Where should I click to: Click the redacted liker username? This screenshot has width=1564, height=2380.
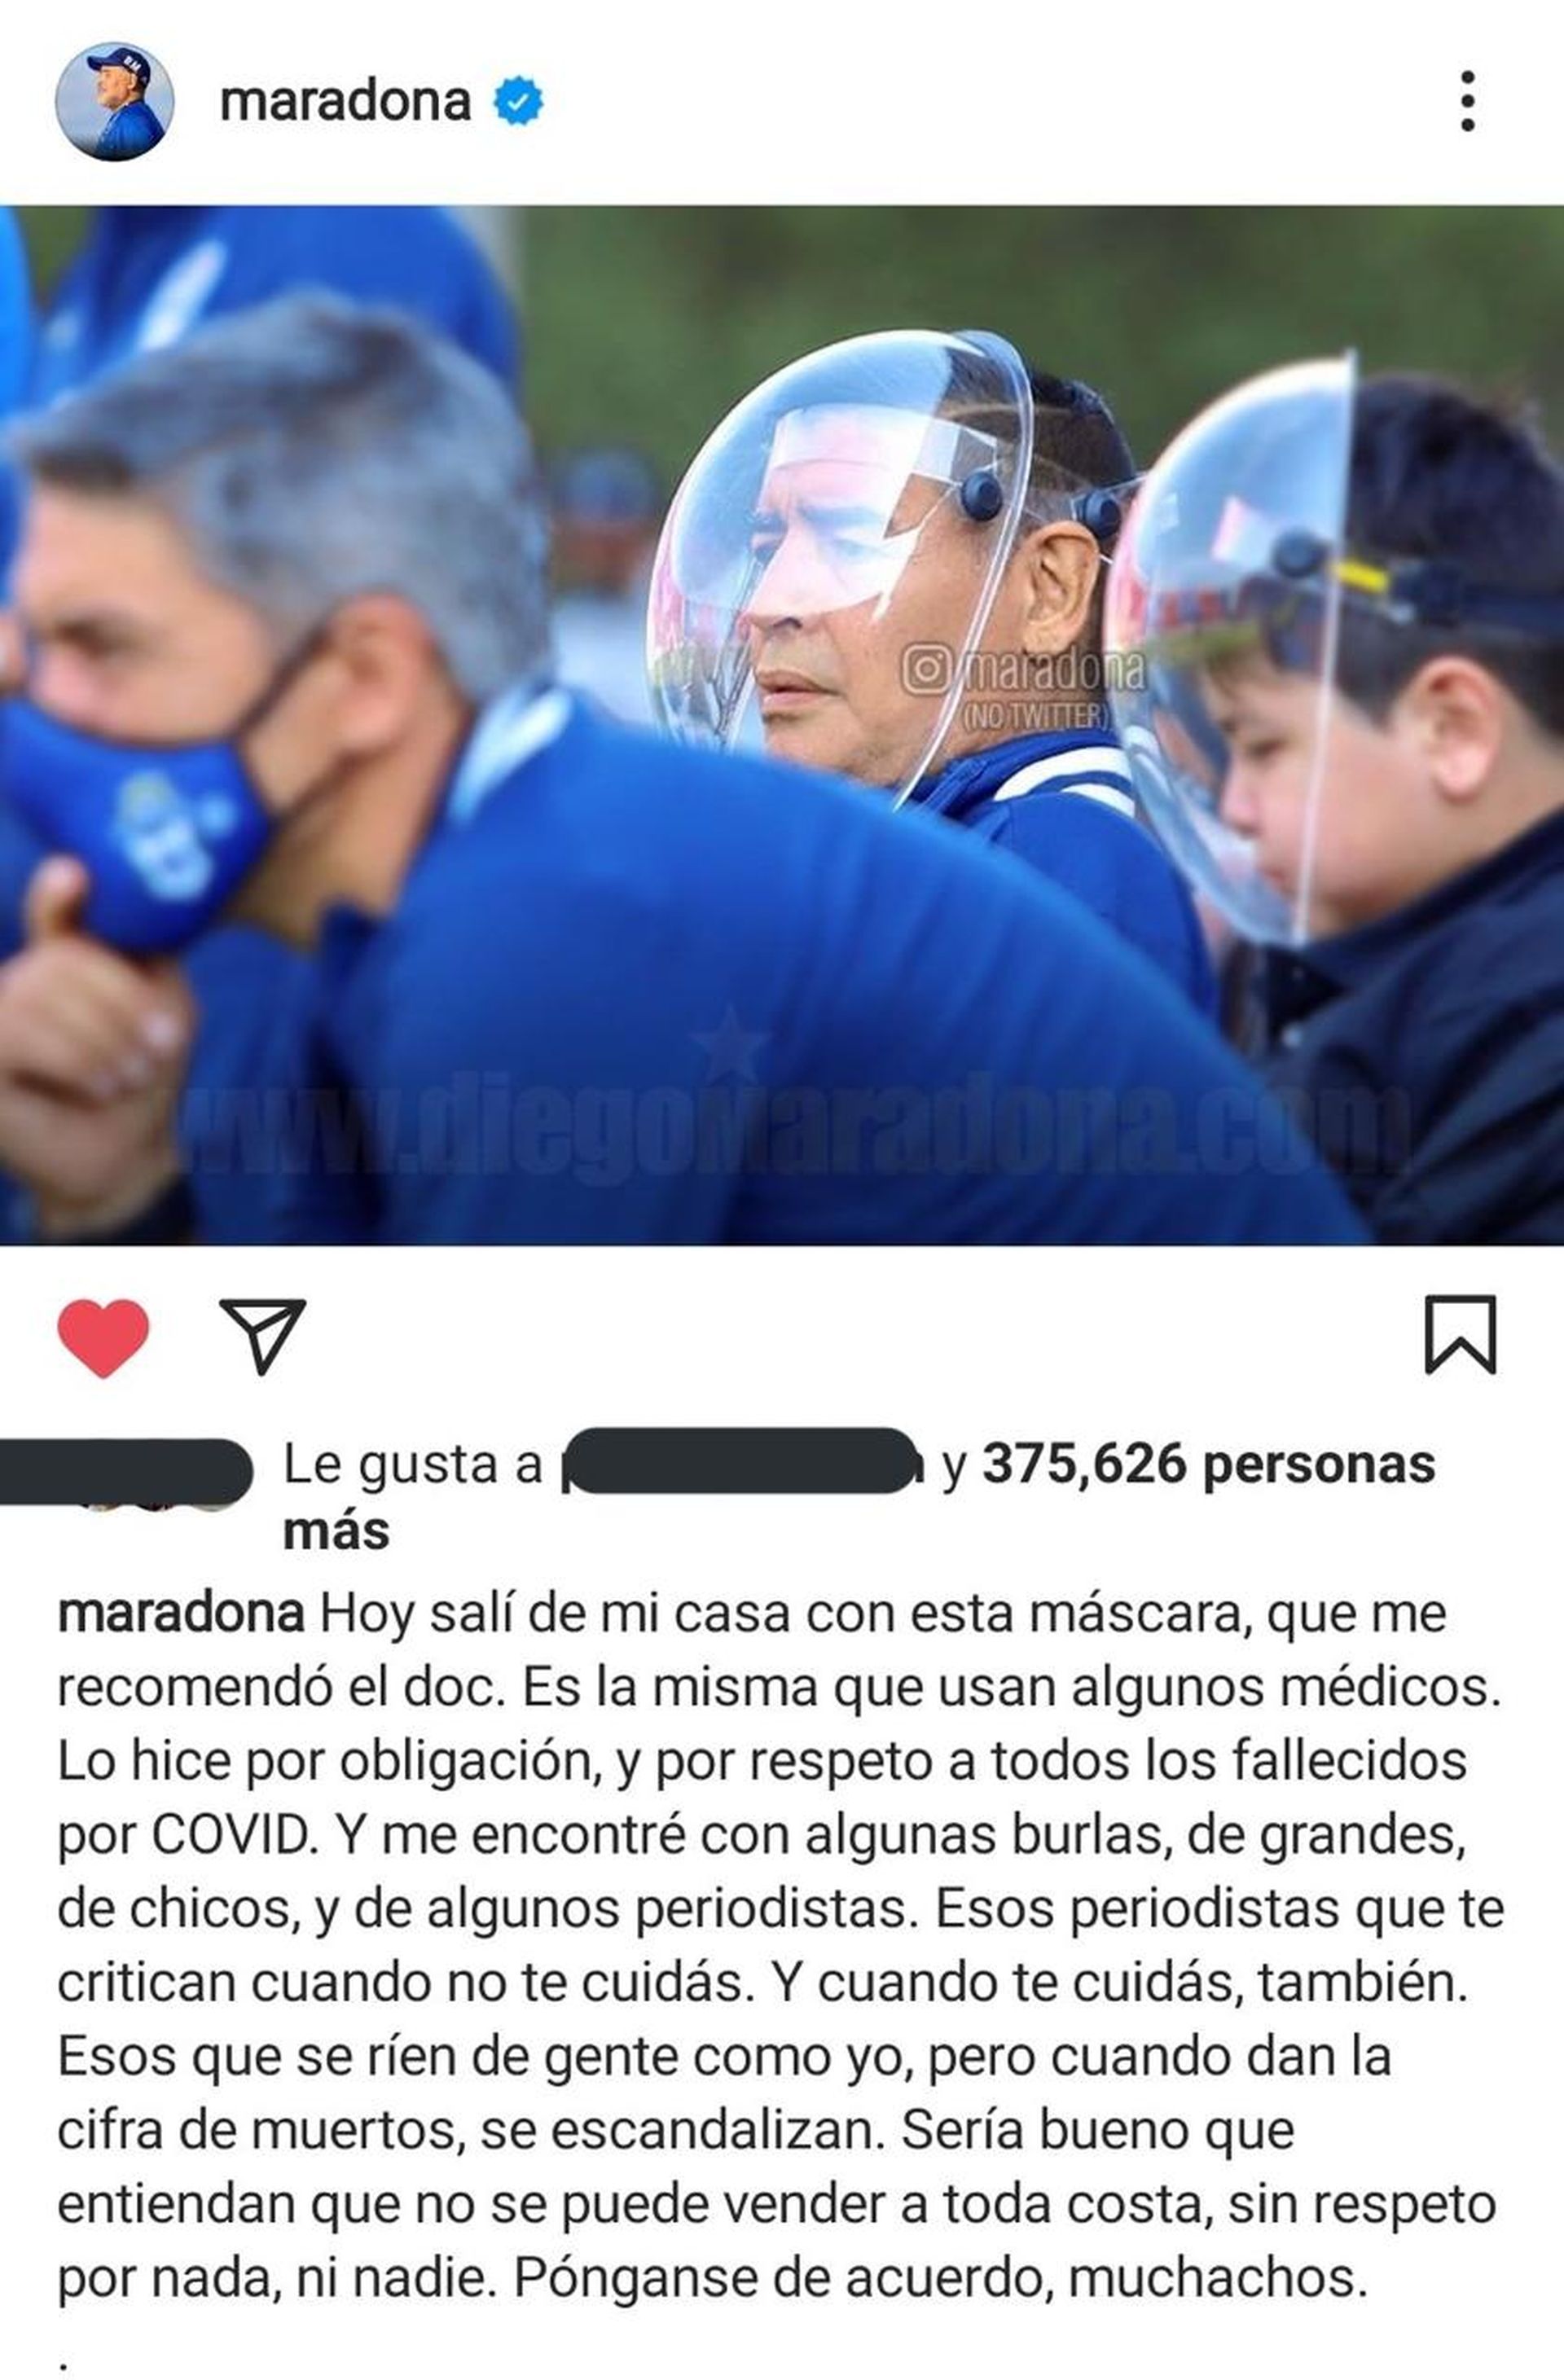click(741, 1461)
